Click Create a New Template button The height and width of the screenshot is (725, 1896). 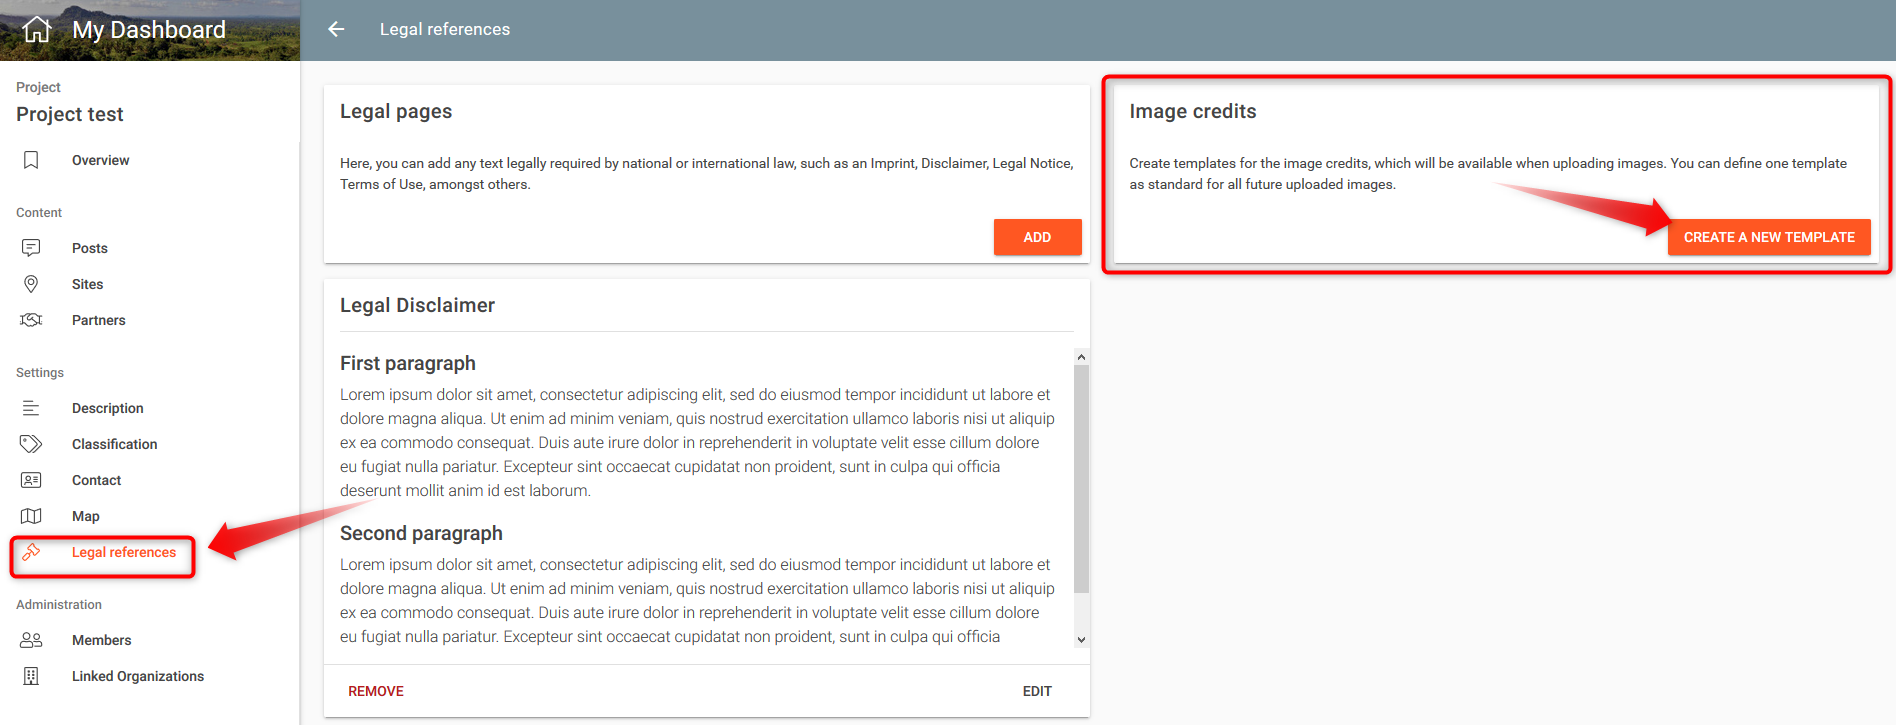tap(1768, 237)
